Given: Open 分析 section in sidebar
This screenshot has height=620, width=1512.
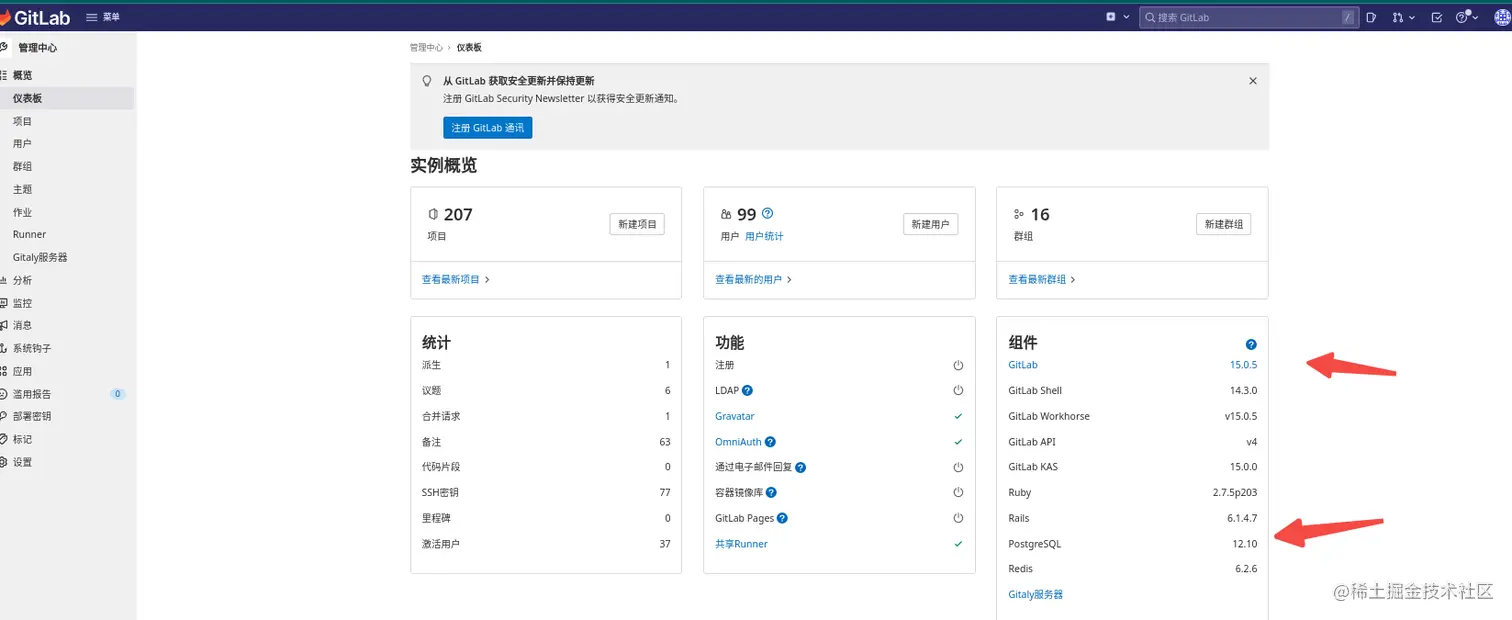Looking at the screenshot, I should point(22,280).
